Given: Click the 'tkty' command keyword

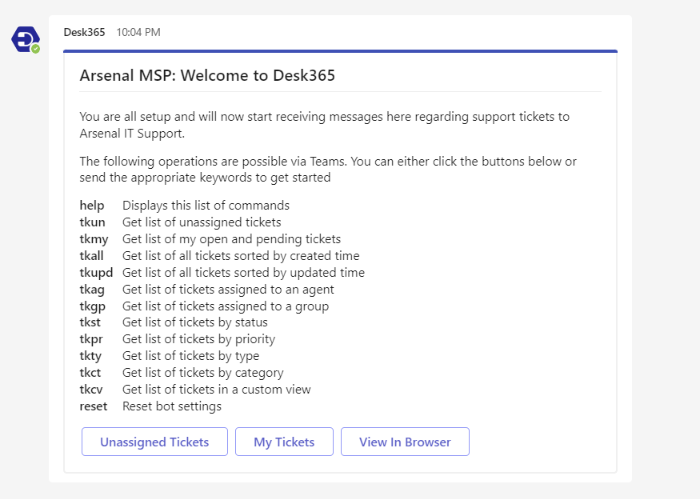Looking at the screenshot, I should point(91,356).
